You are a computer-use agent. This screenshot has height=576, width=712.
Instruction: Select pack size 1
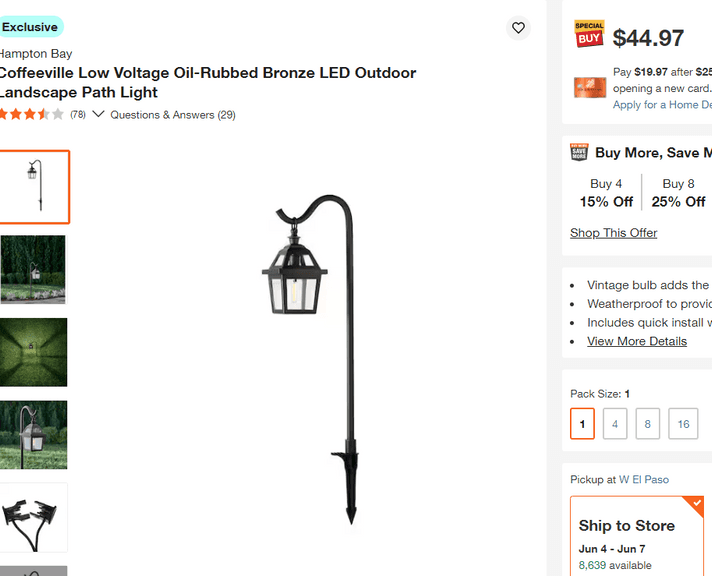(582, 424)
